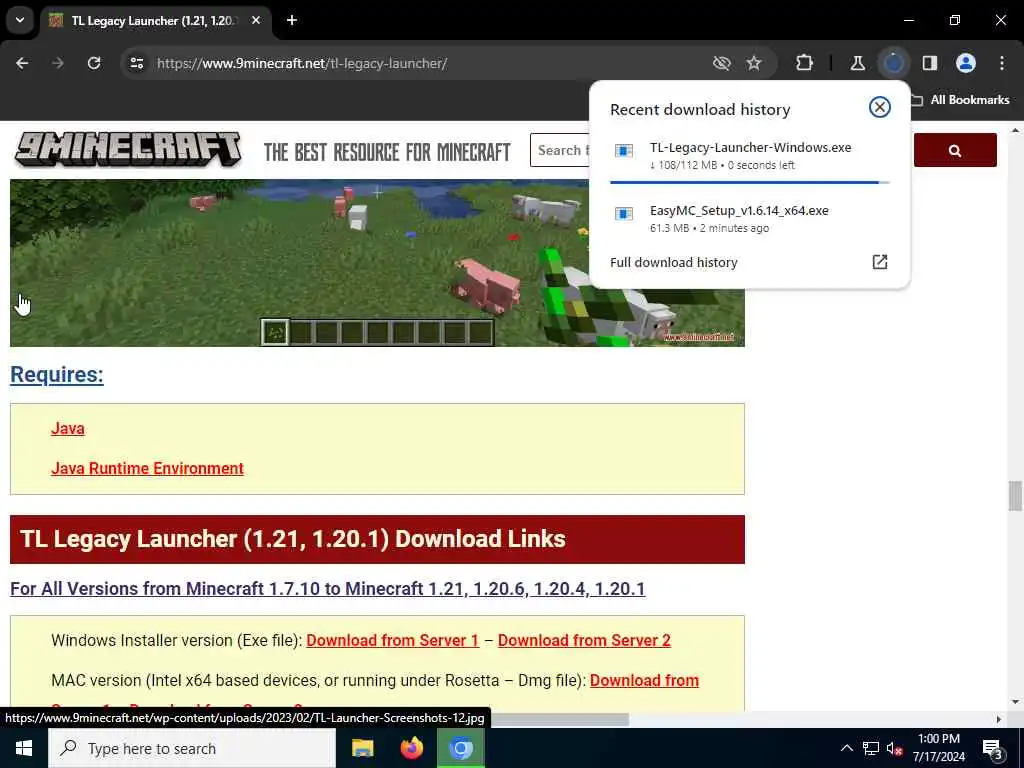Go back to the previous page
The height and width of the screenshot is (768, 1024).
(x=22, y=63)
